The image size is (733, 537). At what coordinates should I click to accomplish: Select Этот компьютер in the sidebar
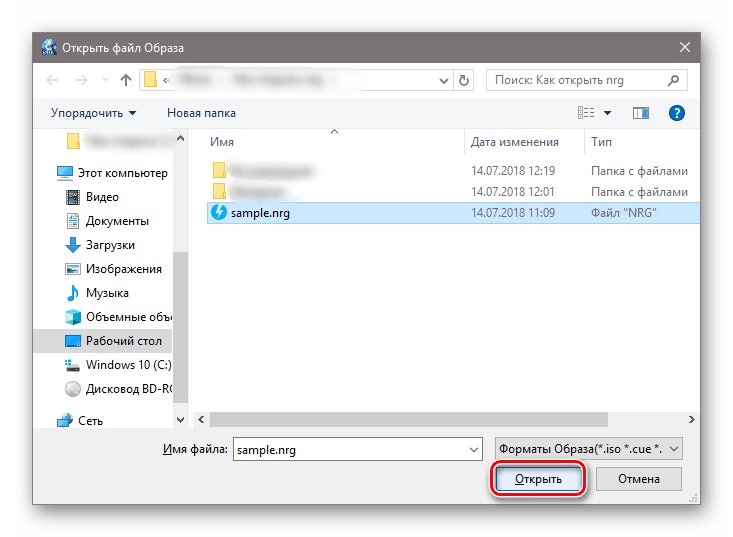112,173
